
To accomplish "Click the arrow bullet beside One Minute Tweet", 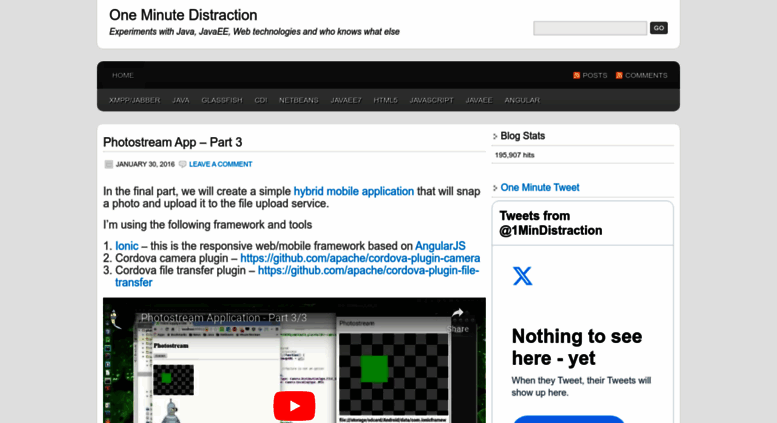I will [495, 188].
